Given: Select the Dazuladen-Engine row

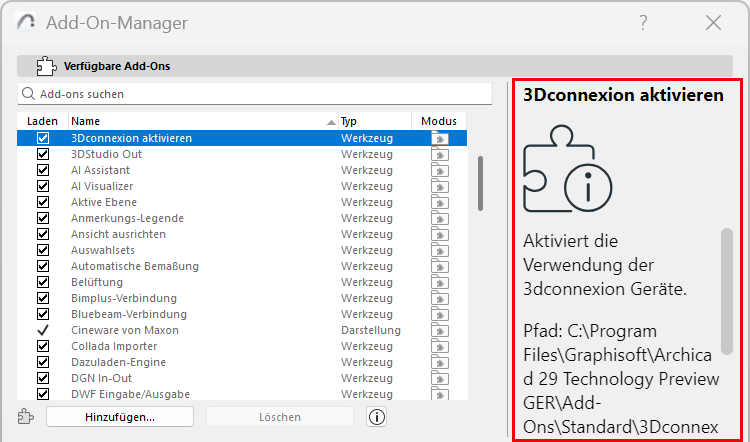Looking at the screenshot, I should 242,363.
